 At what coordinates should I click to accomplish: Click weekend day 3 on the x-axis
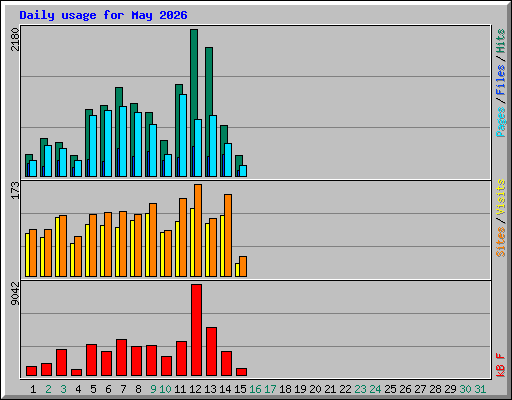[63, 389]
